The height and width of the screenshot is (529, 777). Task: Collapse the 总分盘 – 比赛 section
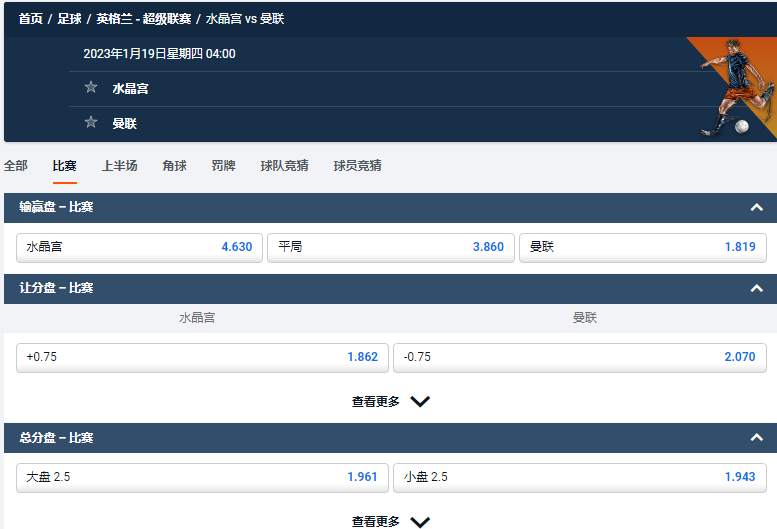(756, 437)
